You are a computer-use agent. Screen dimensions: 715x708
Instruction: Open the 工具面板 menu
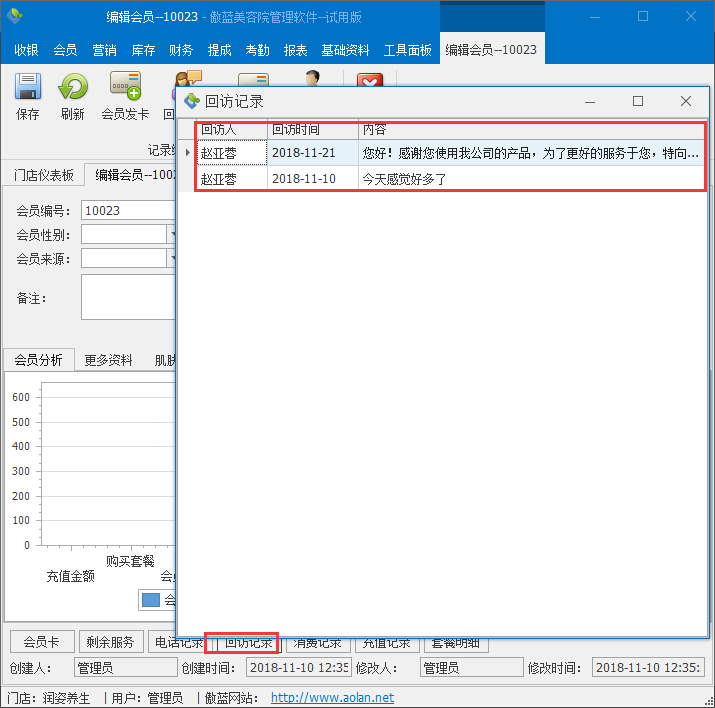tap(408, 50)
